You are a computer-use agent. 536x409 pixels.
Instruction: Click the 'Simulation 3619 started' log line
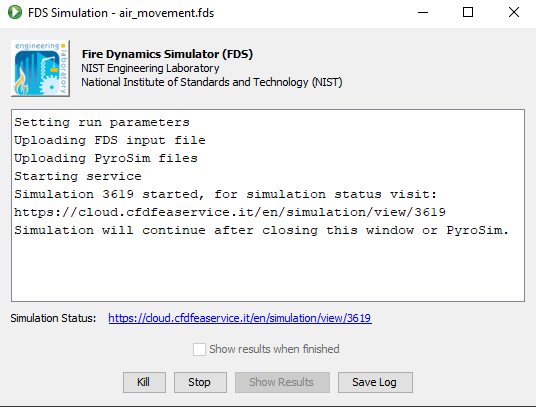pos(226,194)
